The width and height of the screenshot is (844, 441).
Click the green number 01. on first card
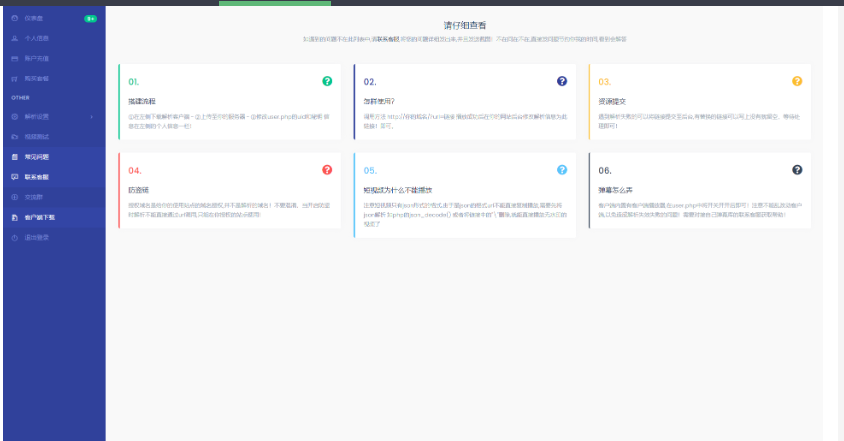tap(133, 82)
